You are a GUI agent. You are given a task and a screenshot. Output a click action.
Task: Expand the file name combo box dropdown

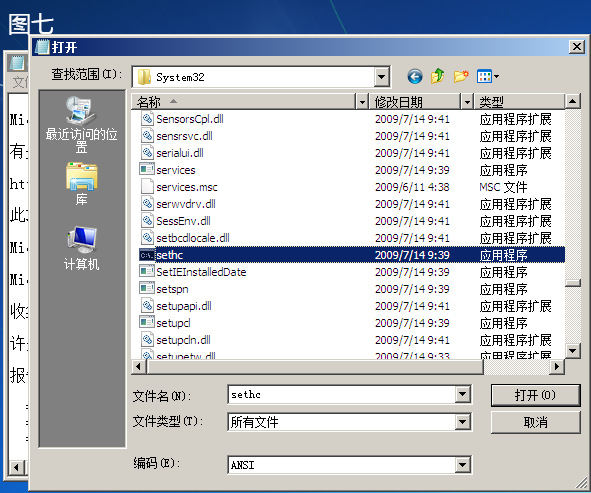click(x=462, y=395)
